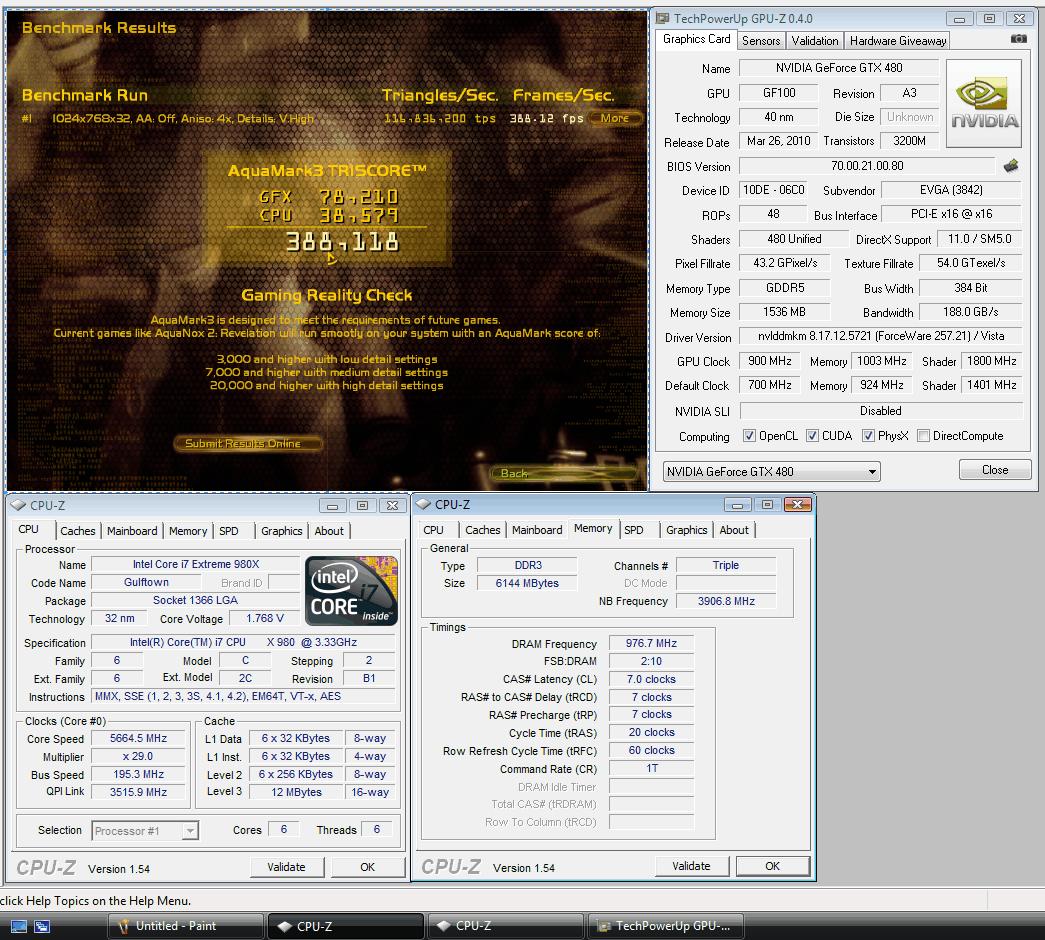The image size is (1045, 940).
Task: Toggle the OpenCL checkbox
Action: pyautogui.click(x=749, y=435)
